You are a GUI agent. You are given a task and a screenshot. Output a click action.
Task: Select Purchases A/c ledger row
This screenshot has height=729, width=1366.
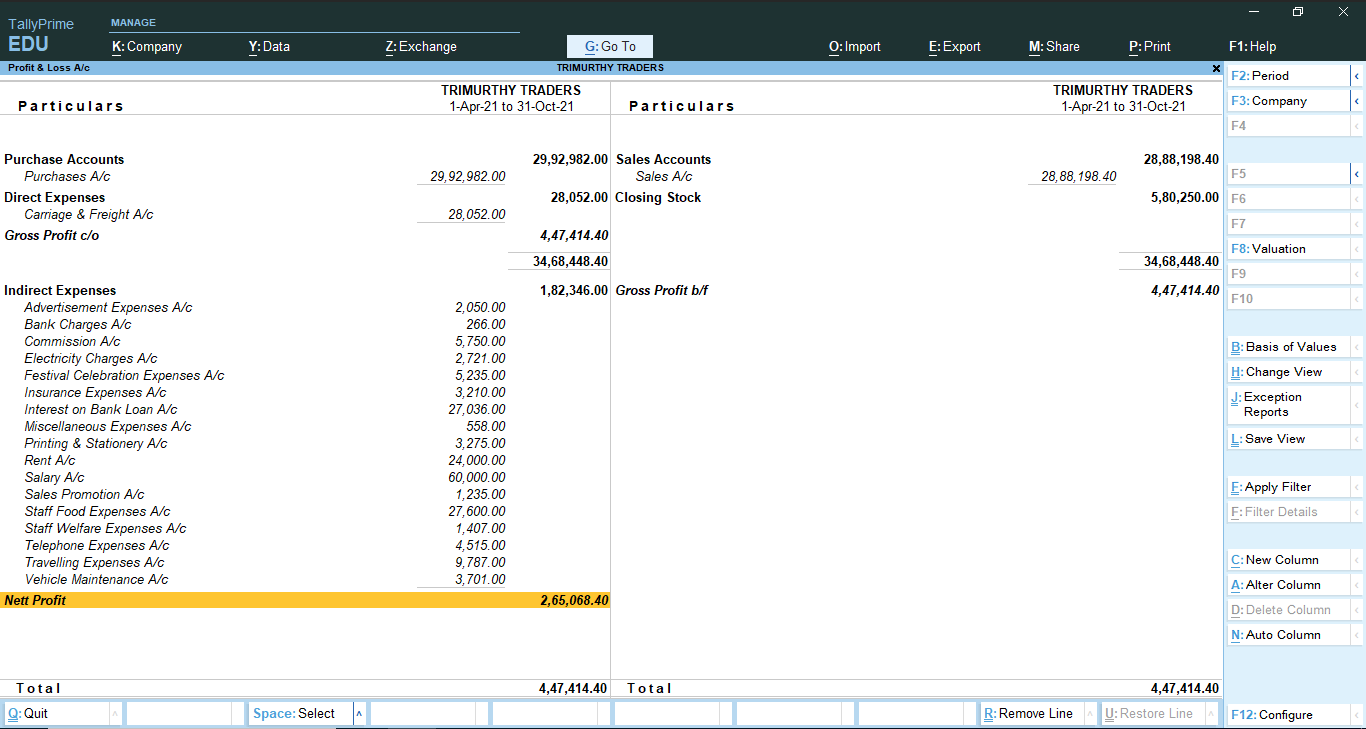coord(305,176)
